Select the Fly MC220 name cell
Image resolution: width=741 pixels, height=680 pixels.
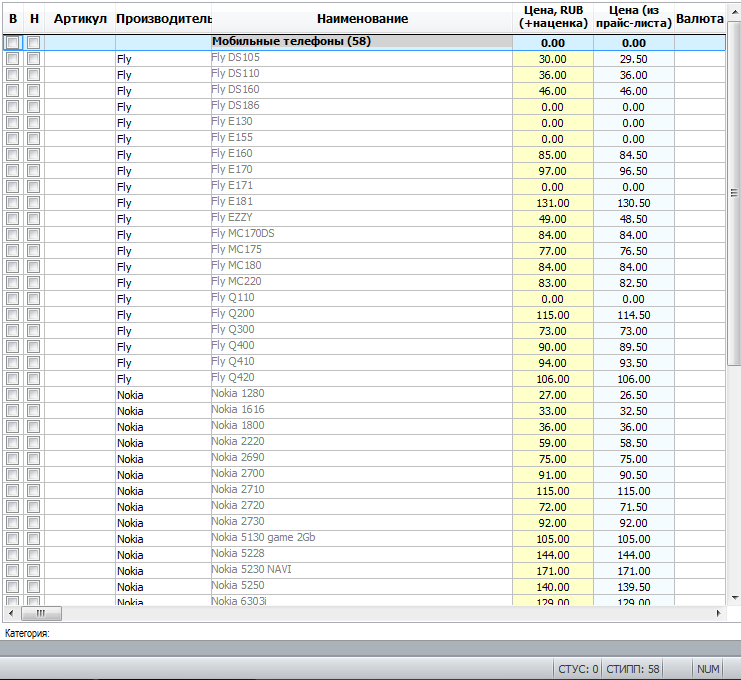click(x=362, y=283)
